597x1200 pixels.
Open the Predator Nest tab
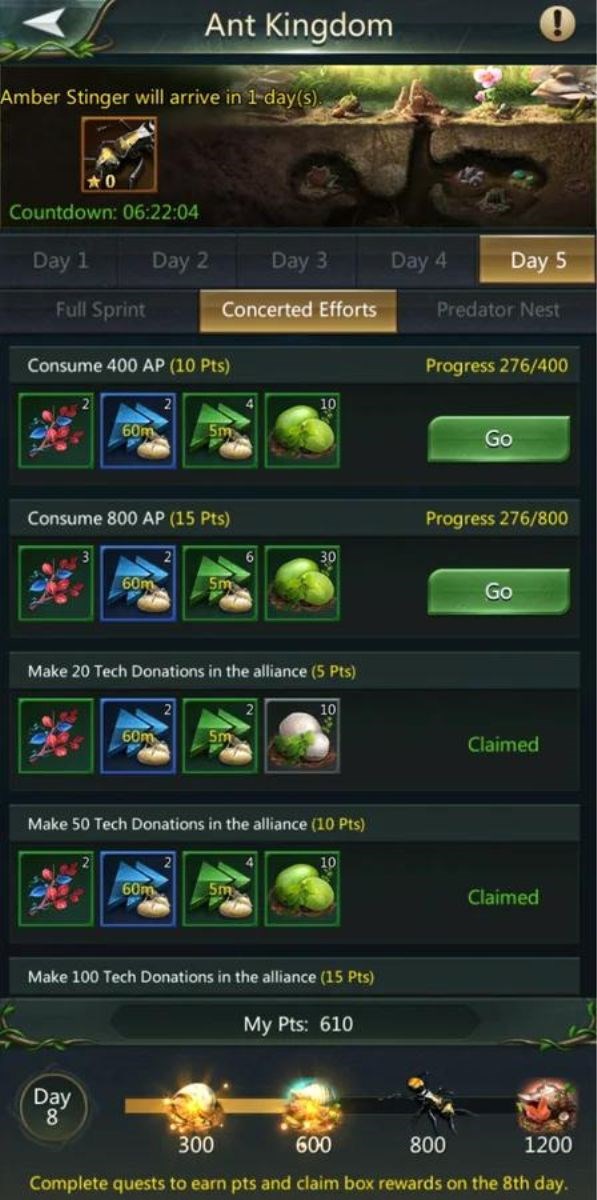(x=498, y=310)
